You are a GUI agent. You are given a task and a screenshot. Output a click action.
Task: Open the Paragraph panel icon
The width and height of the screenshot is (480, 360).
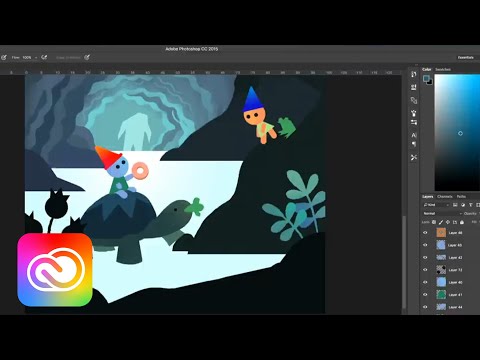click(414, 144)
